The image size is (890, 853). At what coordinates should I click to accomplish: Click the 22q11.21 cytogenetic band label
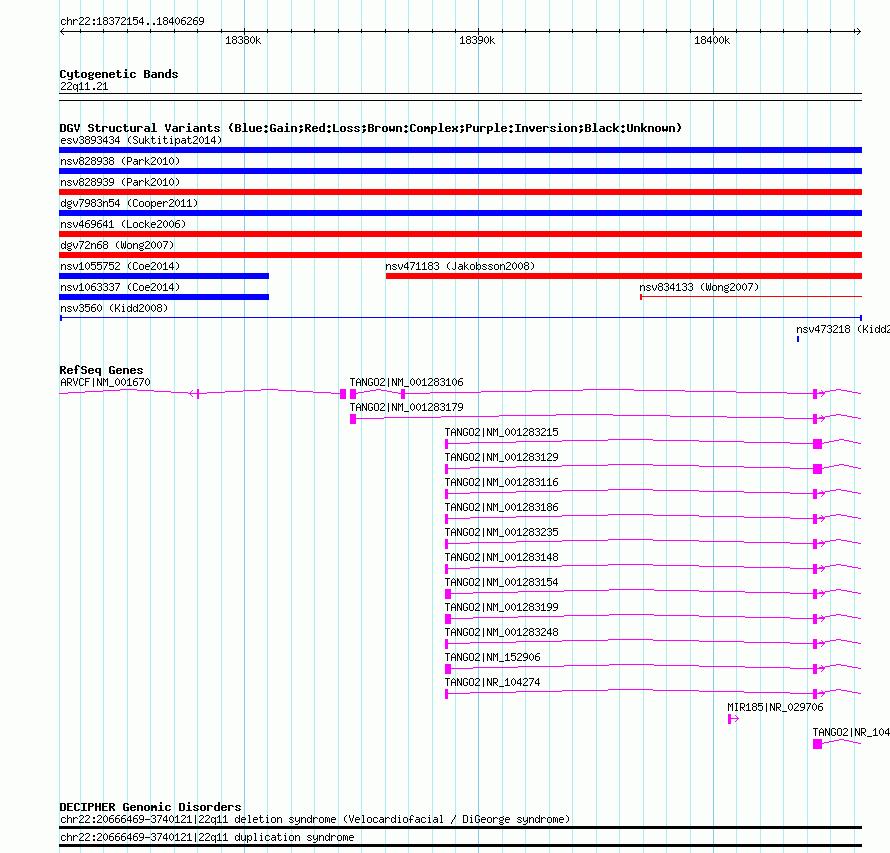(84, 86)
